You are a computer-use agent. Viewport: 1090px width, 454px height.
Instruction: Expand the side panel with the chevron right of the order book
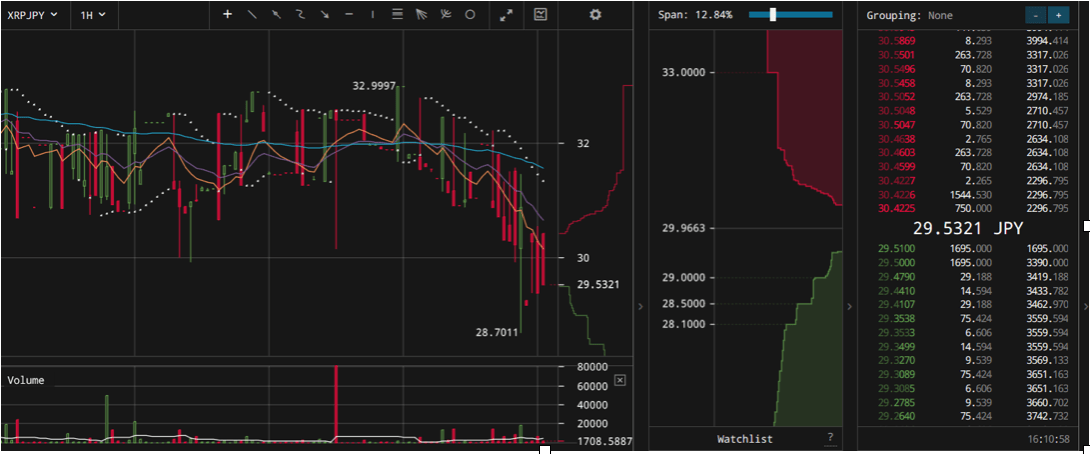pos(1087,306)
